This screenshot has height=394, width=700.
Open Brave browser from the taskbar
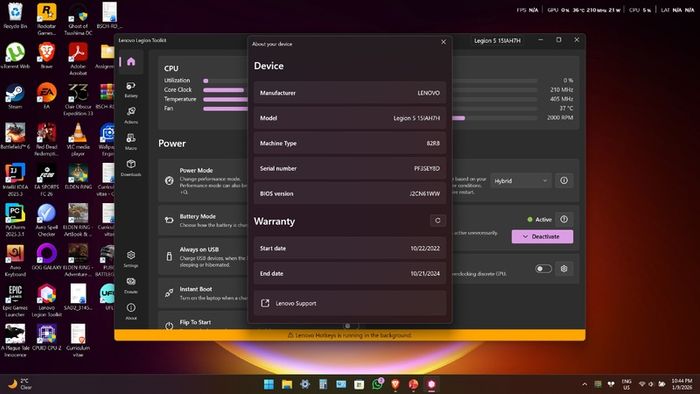[x=396, y=384]
